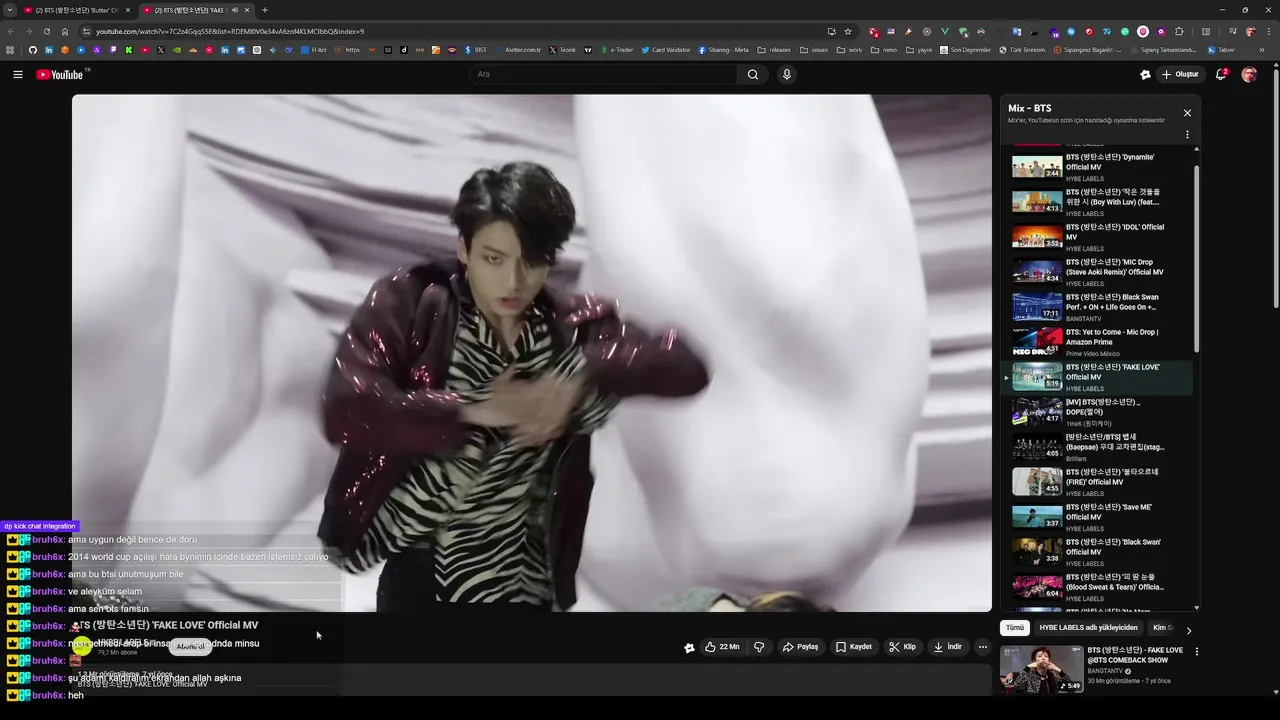Screen dimensions: 1280x720
Task: Bookmark this page with the star icon
Action: 848,31
